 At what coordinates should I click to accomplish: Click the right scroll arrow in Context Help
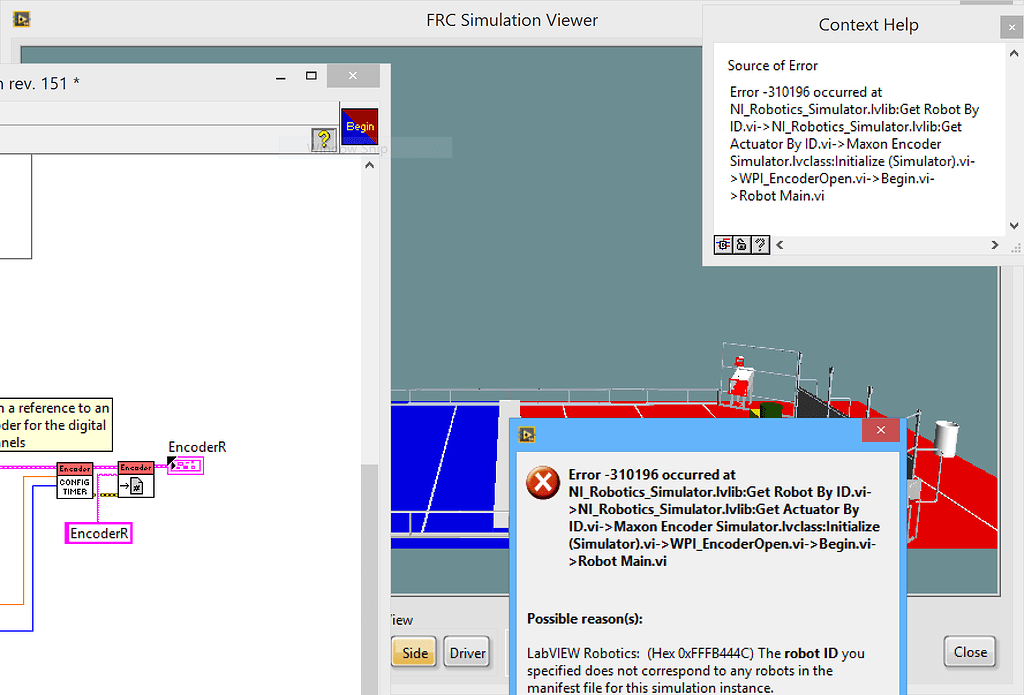(994, 244)
